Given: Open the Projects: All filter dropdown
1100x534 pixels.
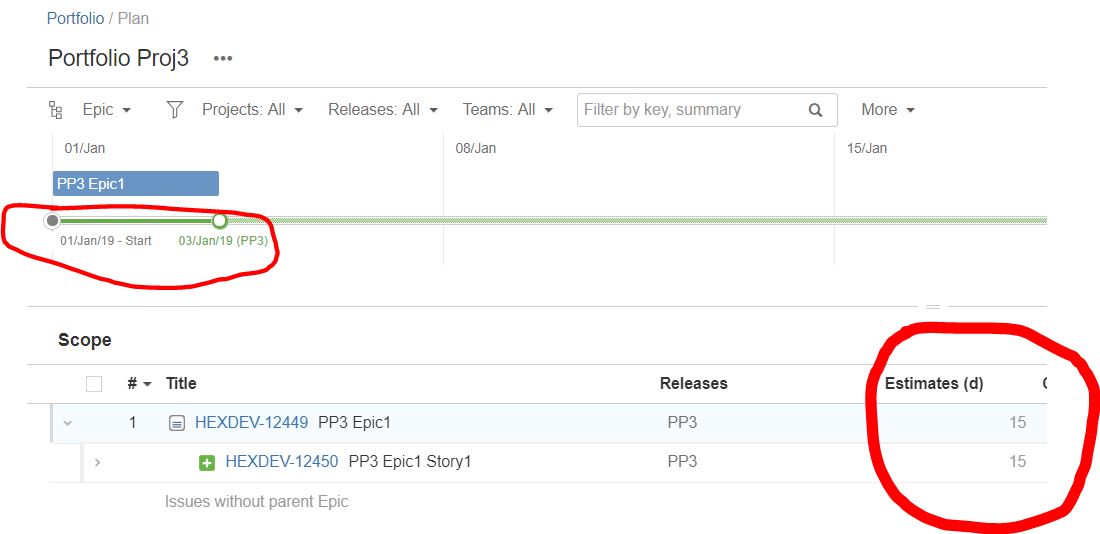Looking at the screenshot, I should point(253,110).
